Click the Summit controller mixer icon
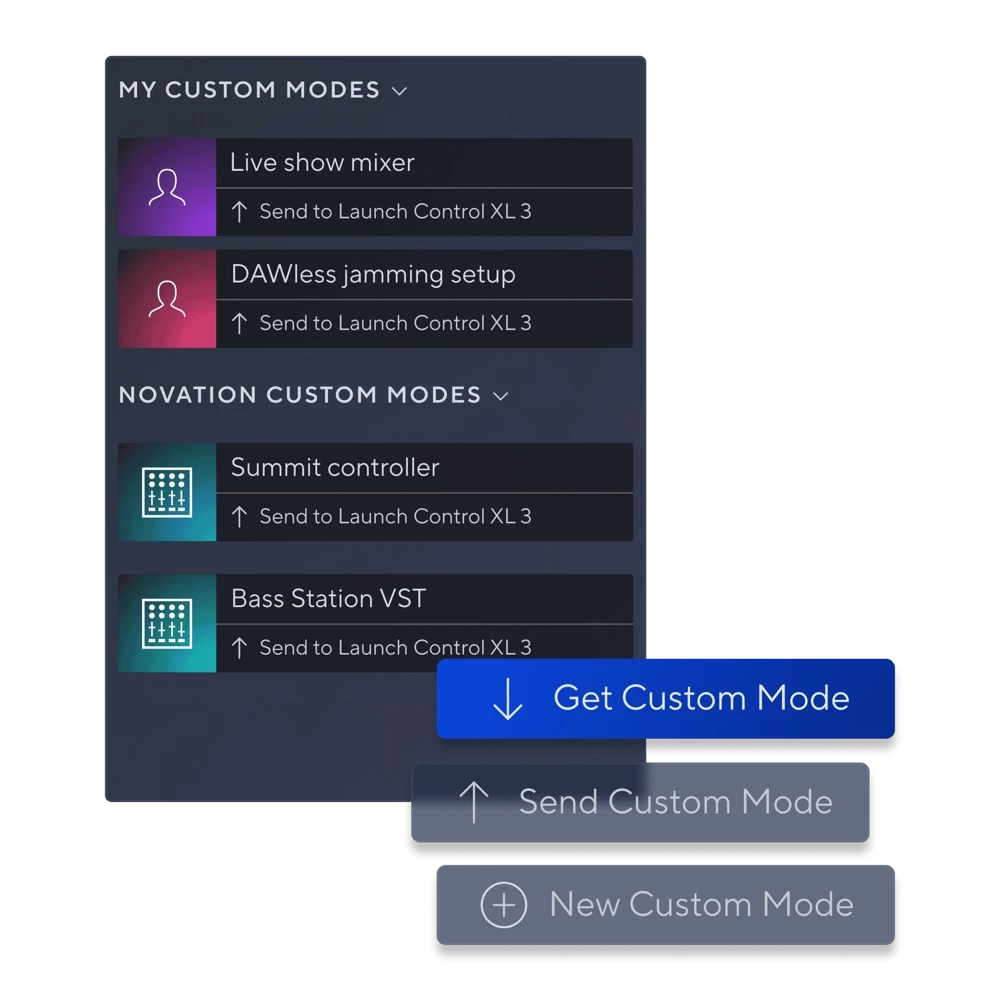Screen dimensions: 1000x1000 point(167,492)
